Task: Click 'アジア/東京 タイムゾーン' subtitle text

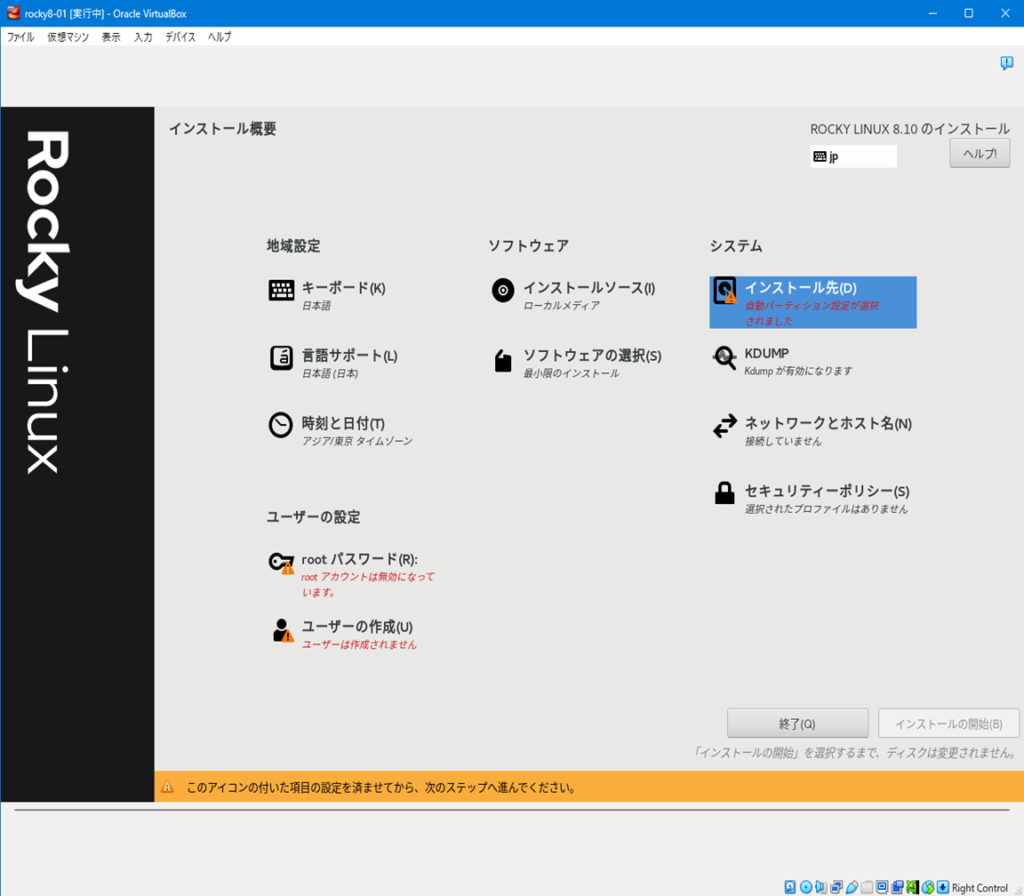Action: point(357,441)
